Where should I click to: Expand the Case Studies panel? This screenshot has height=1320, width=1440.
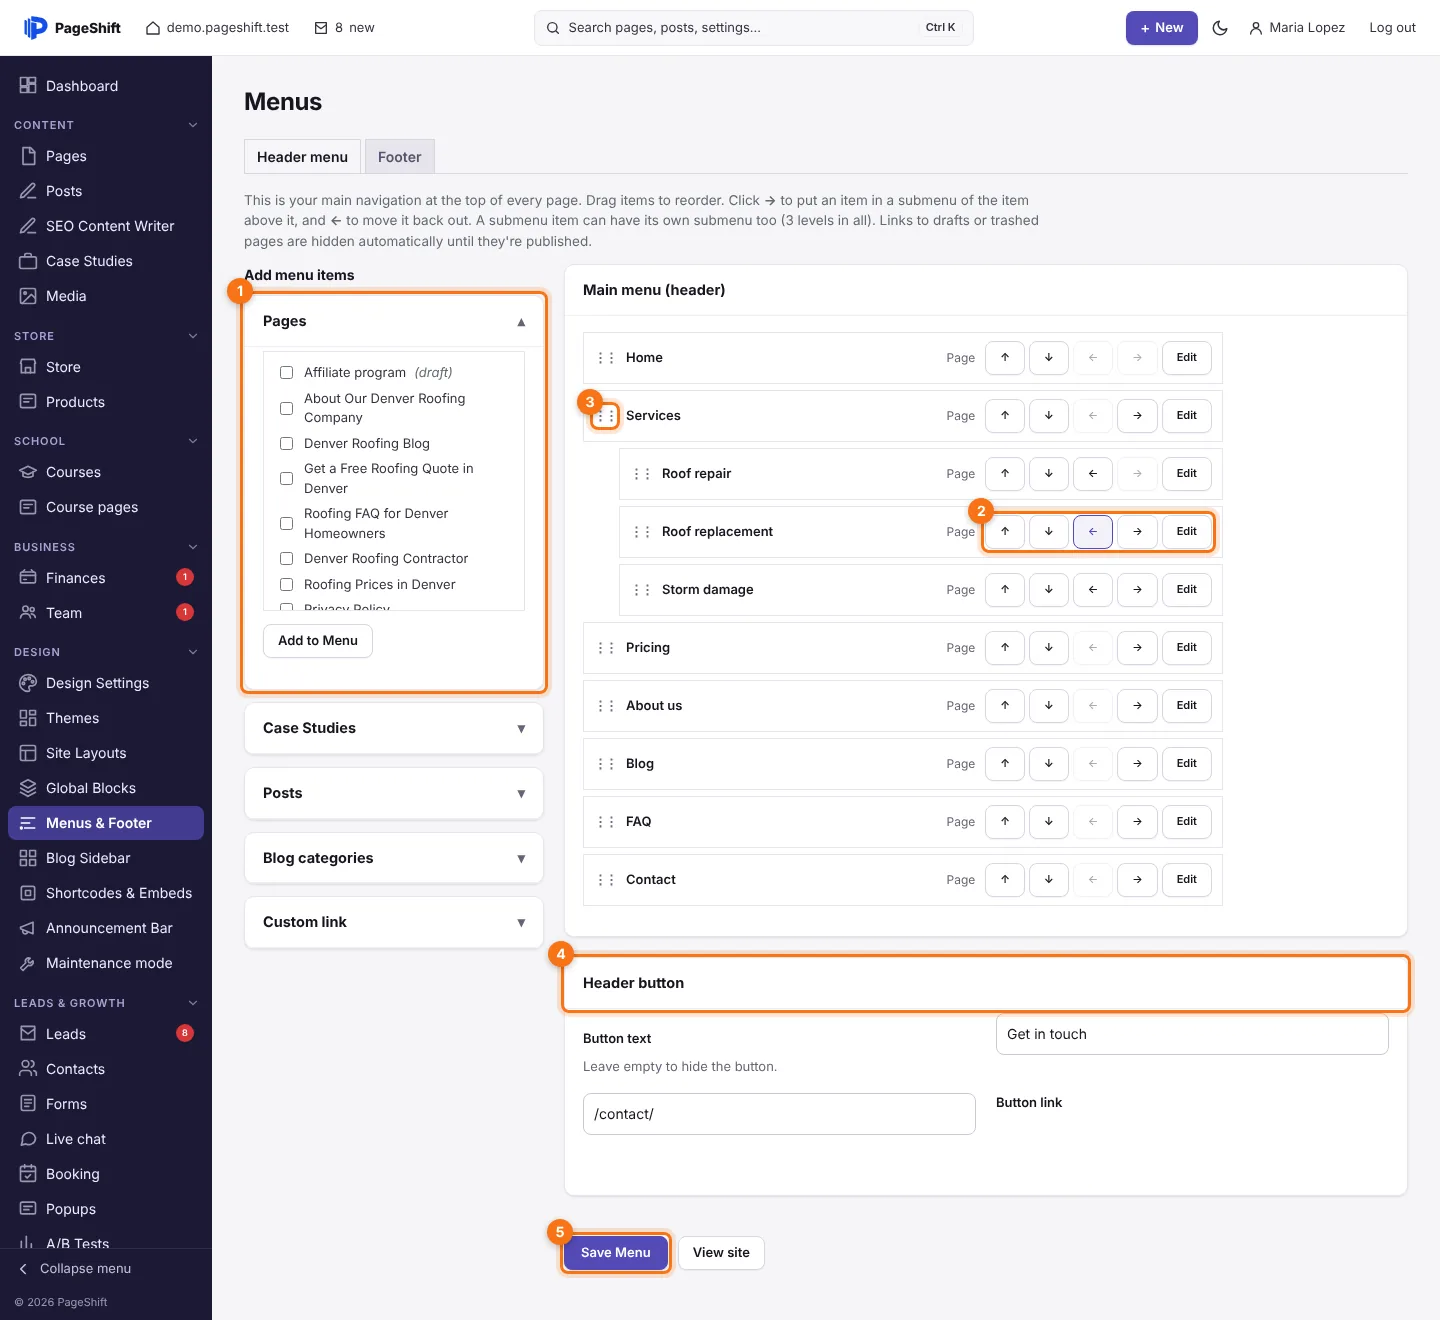coord(394,728)
